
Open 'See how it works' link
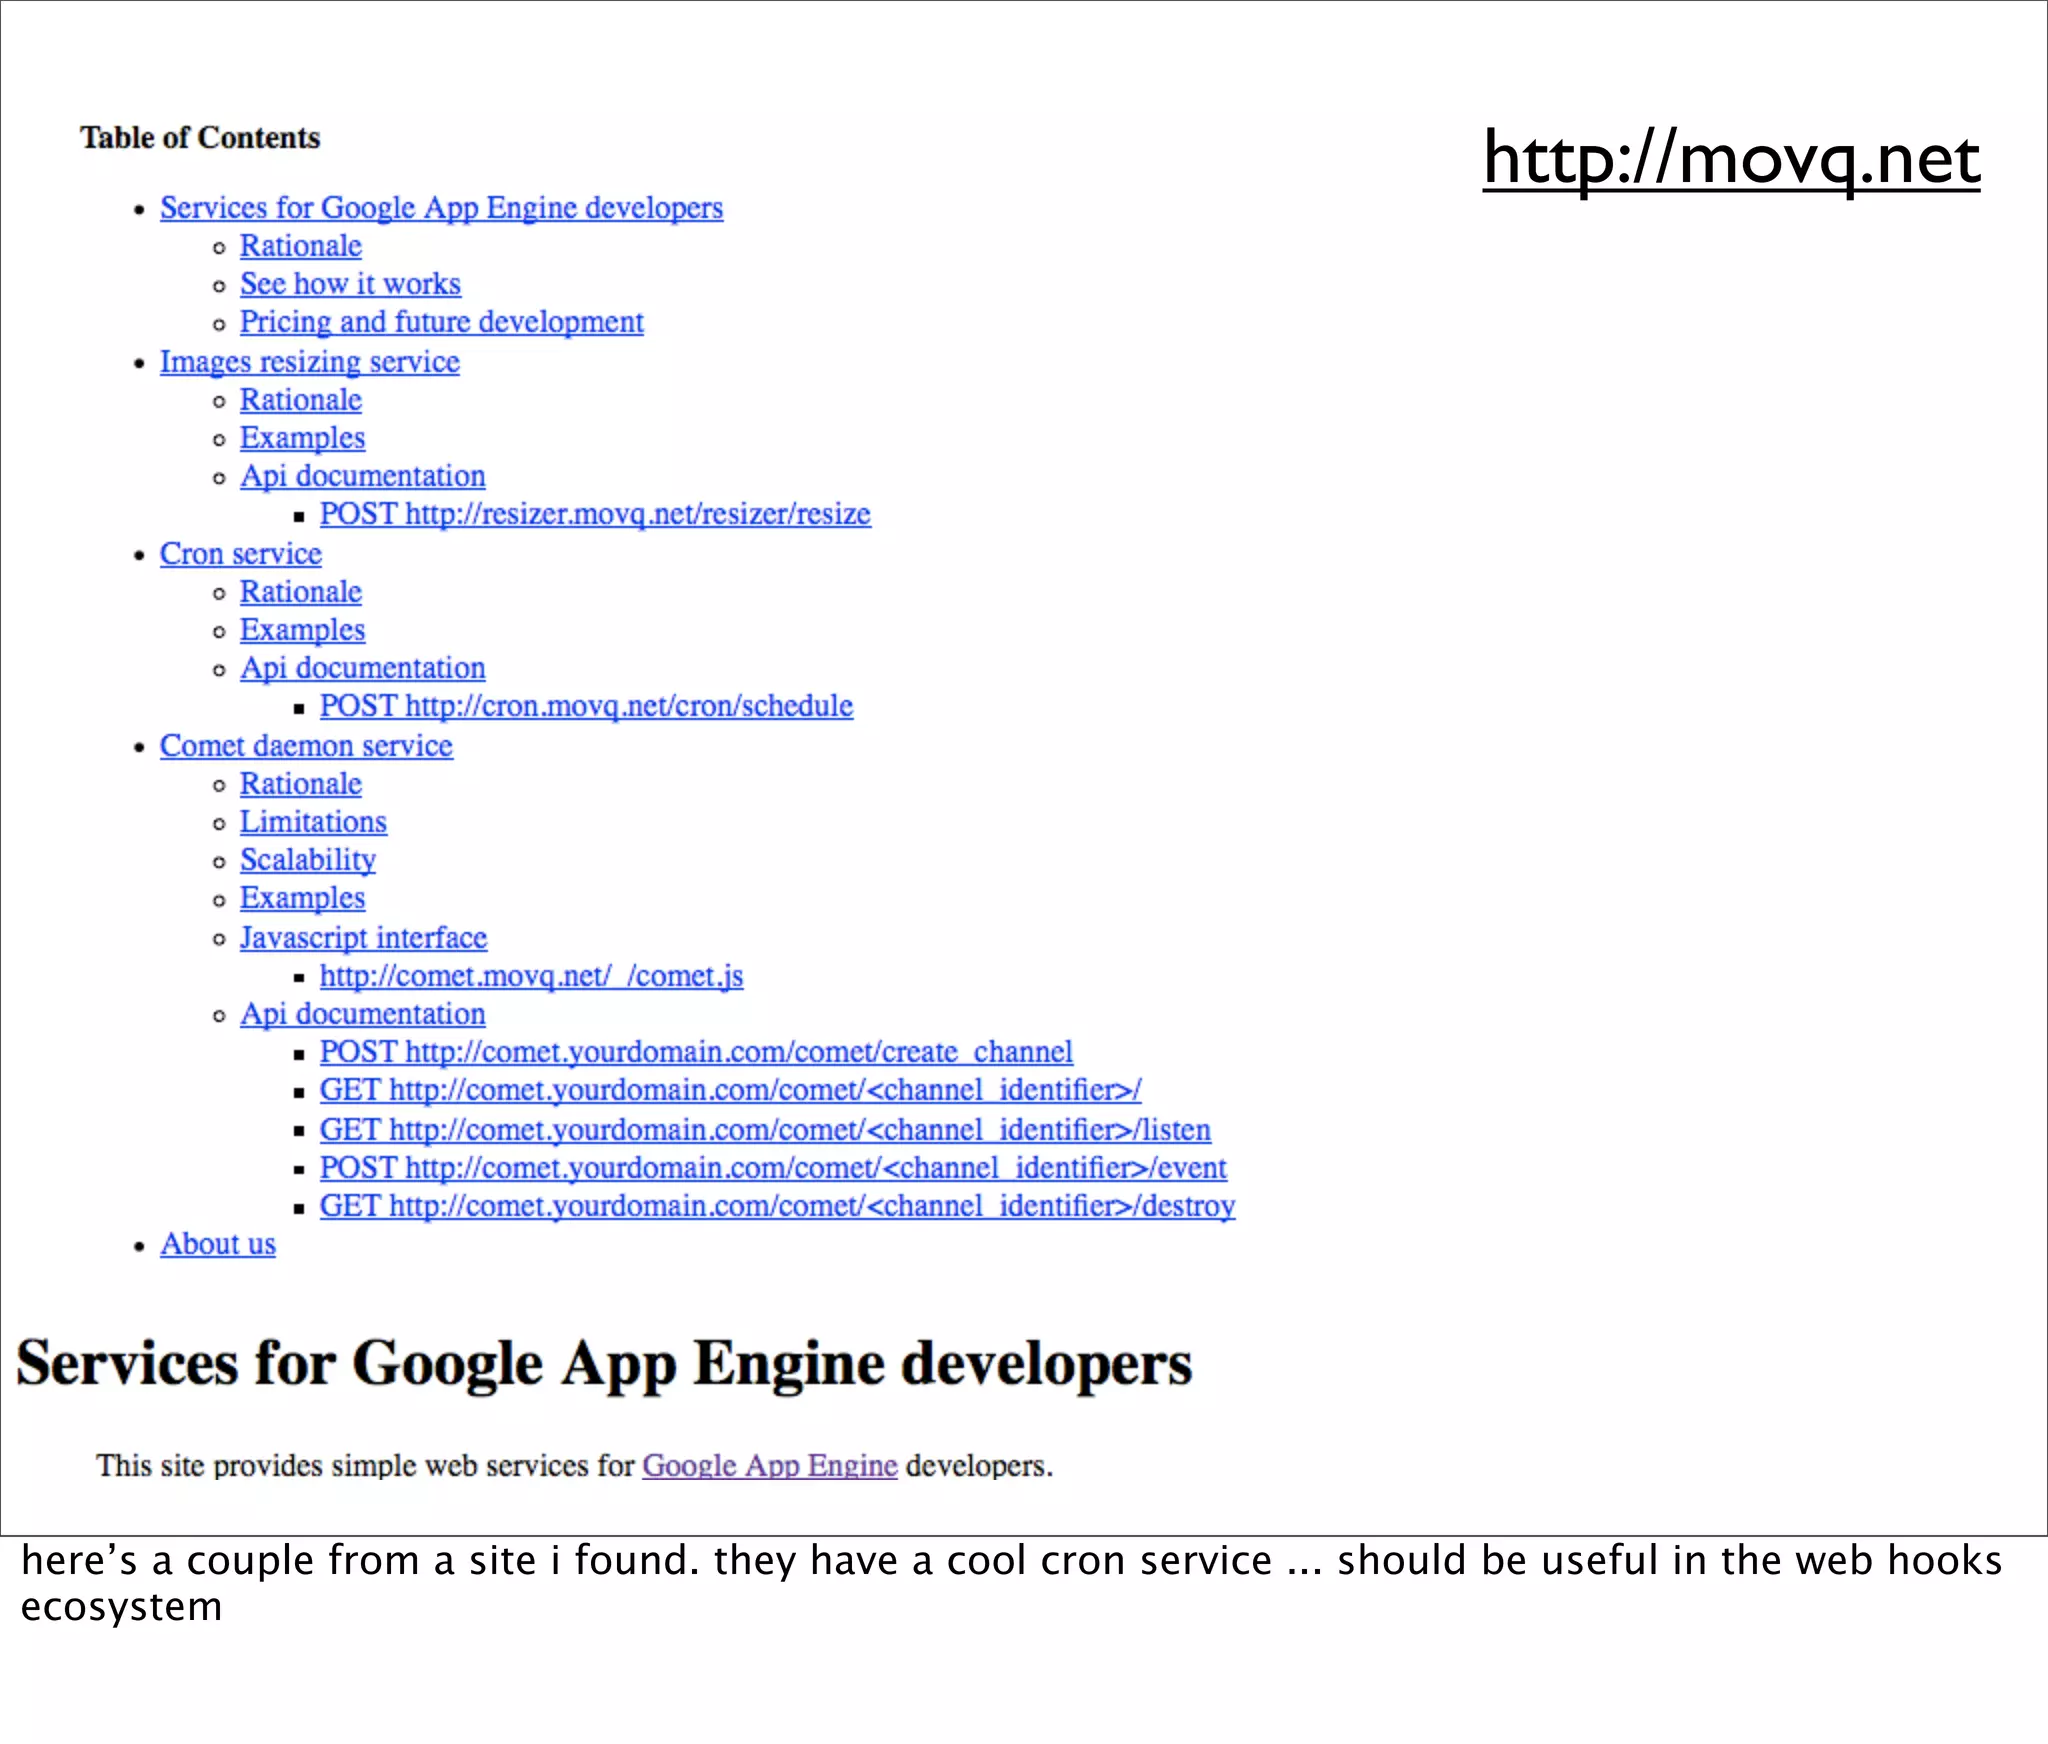tap(350, 284)
